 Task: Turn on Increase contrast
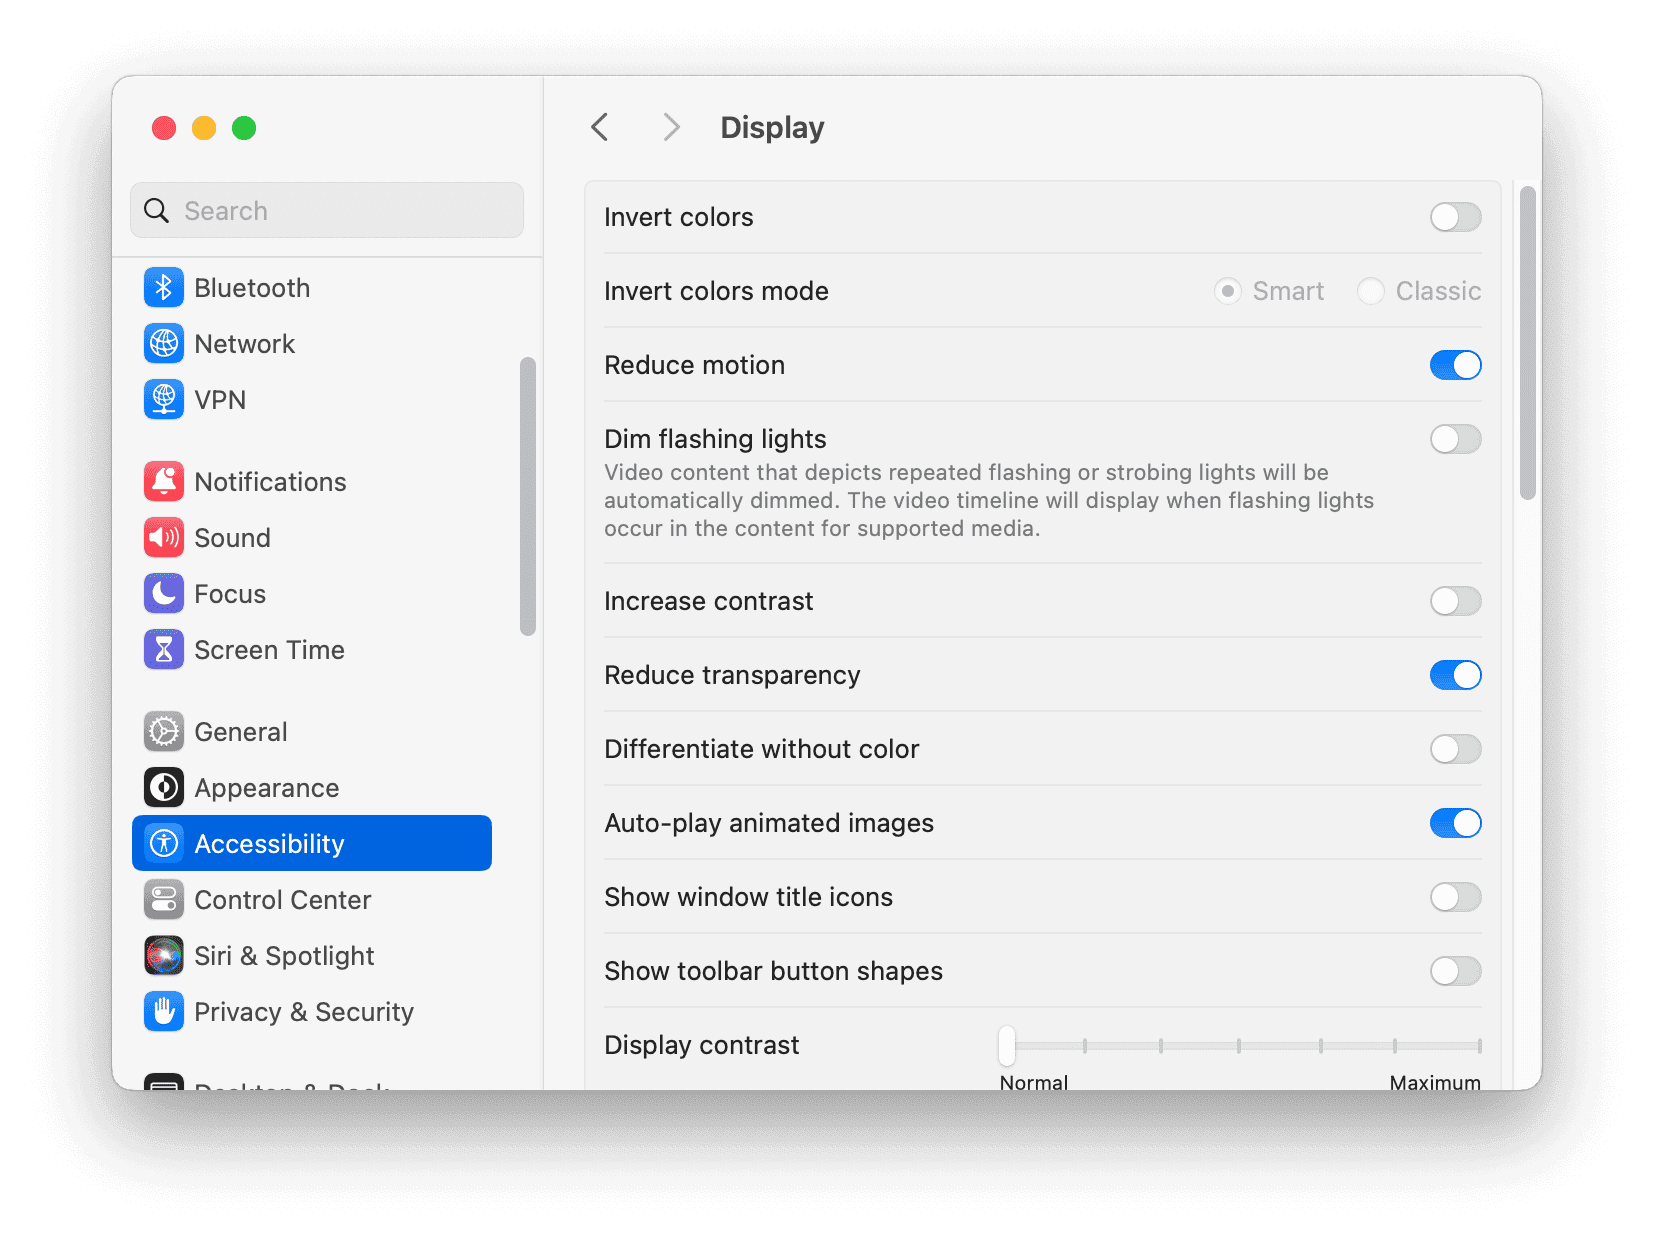(1455, 601)
